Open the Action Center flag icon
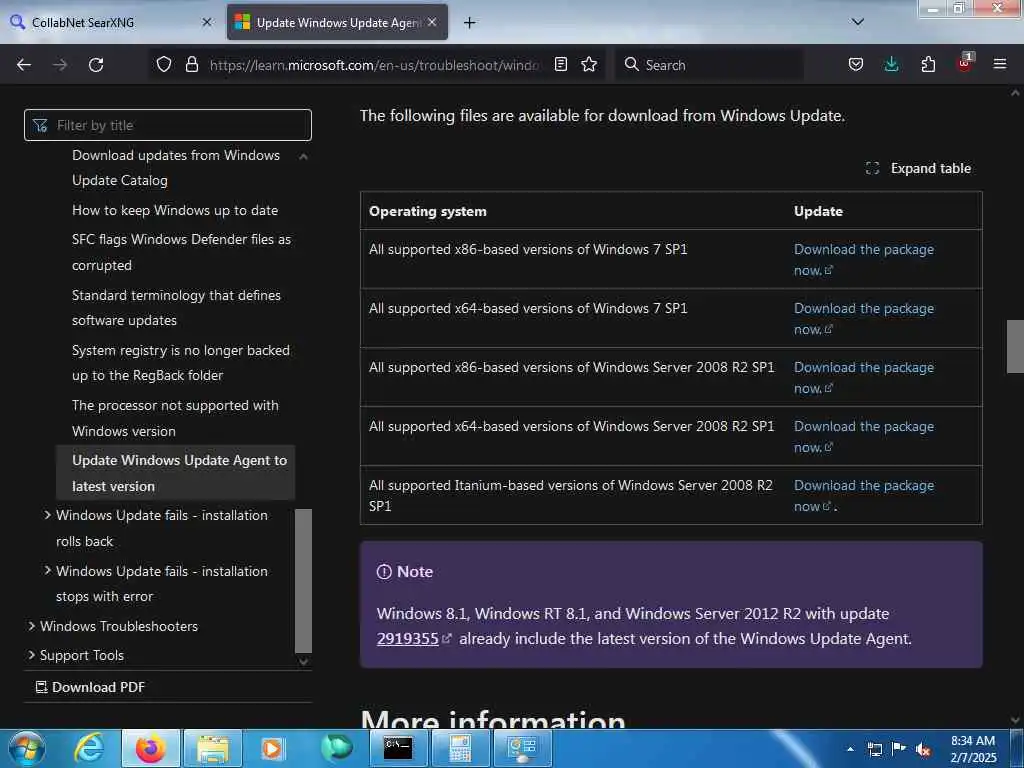 click(899, 749)
